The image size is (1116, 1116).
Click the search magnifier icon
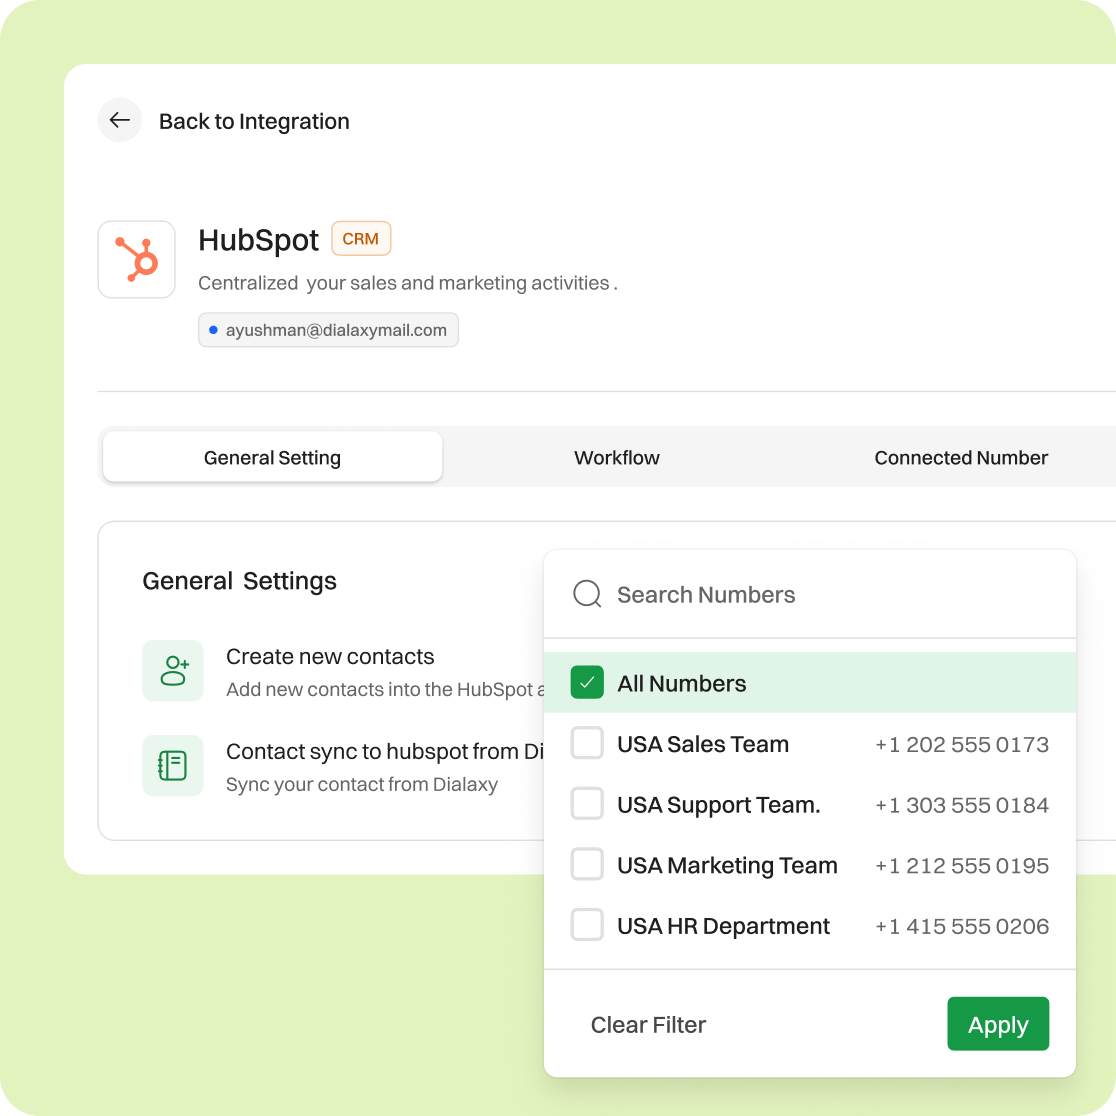(587, 595)
